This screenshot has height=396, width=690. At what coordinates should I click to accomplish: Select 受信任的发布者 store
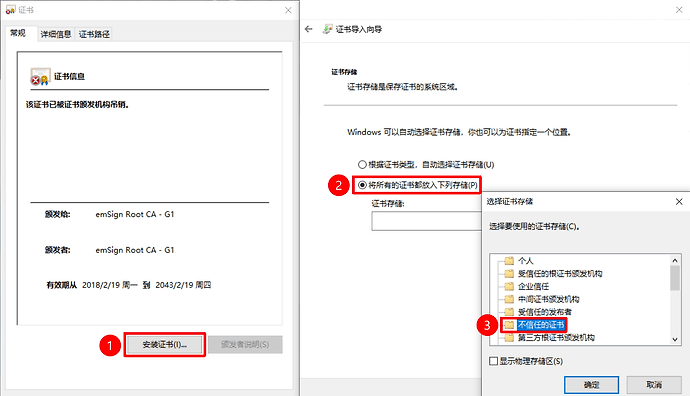[x=545, y=312]
